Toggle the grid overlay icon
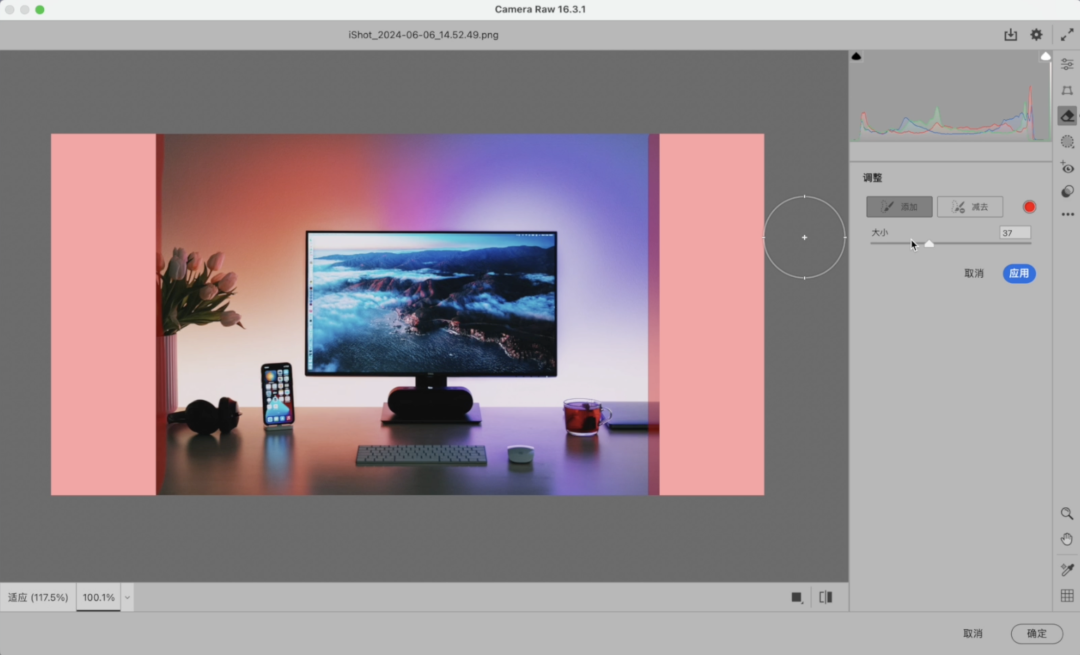The width and height of the screenshot is (1080, 655). click(1067, 596)
